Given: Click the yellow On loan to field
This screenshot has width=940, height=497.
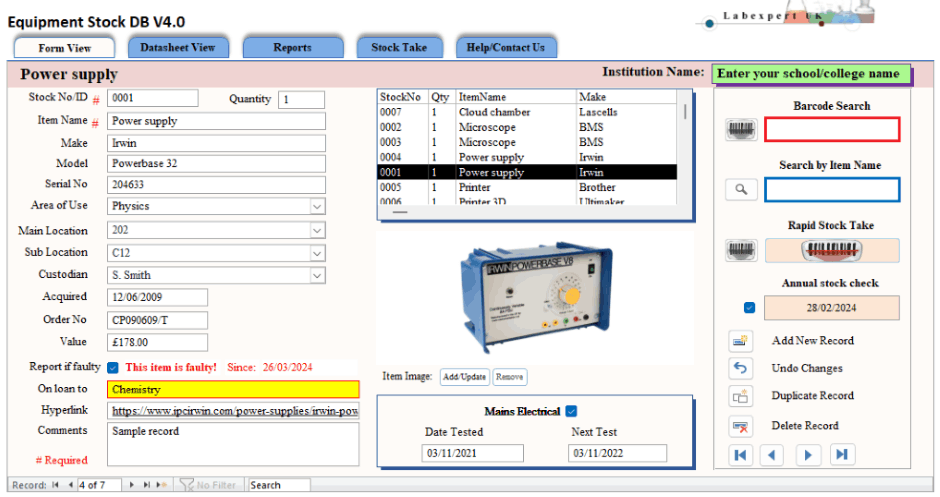Looking at the screenshot, I should point(233,390).
